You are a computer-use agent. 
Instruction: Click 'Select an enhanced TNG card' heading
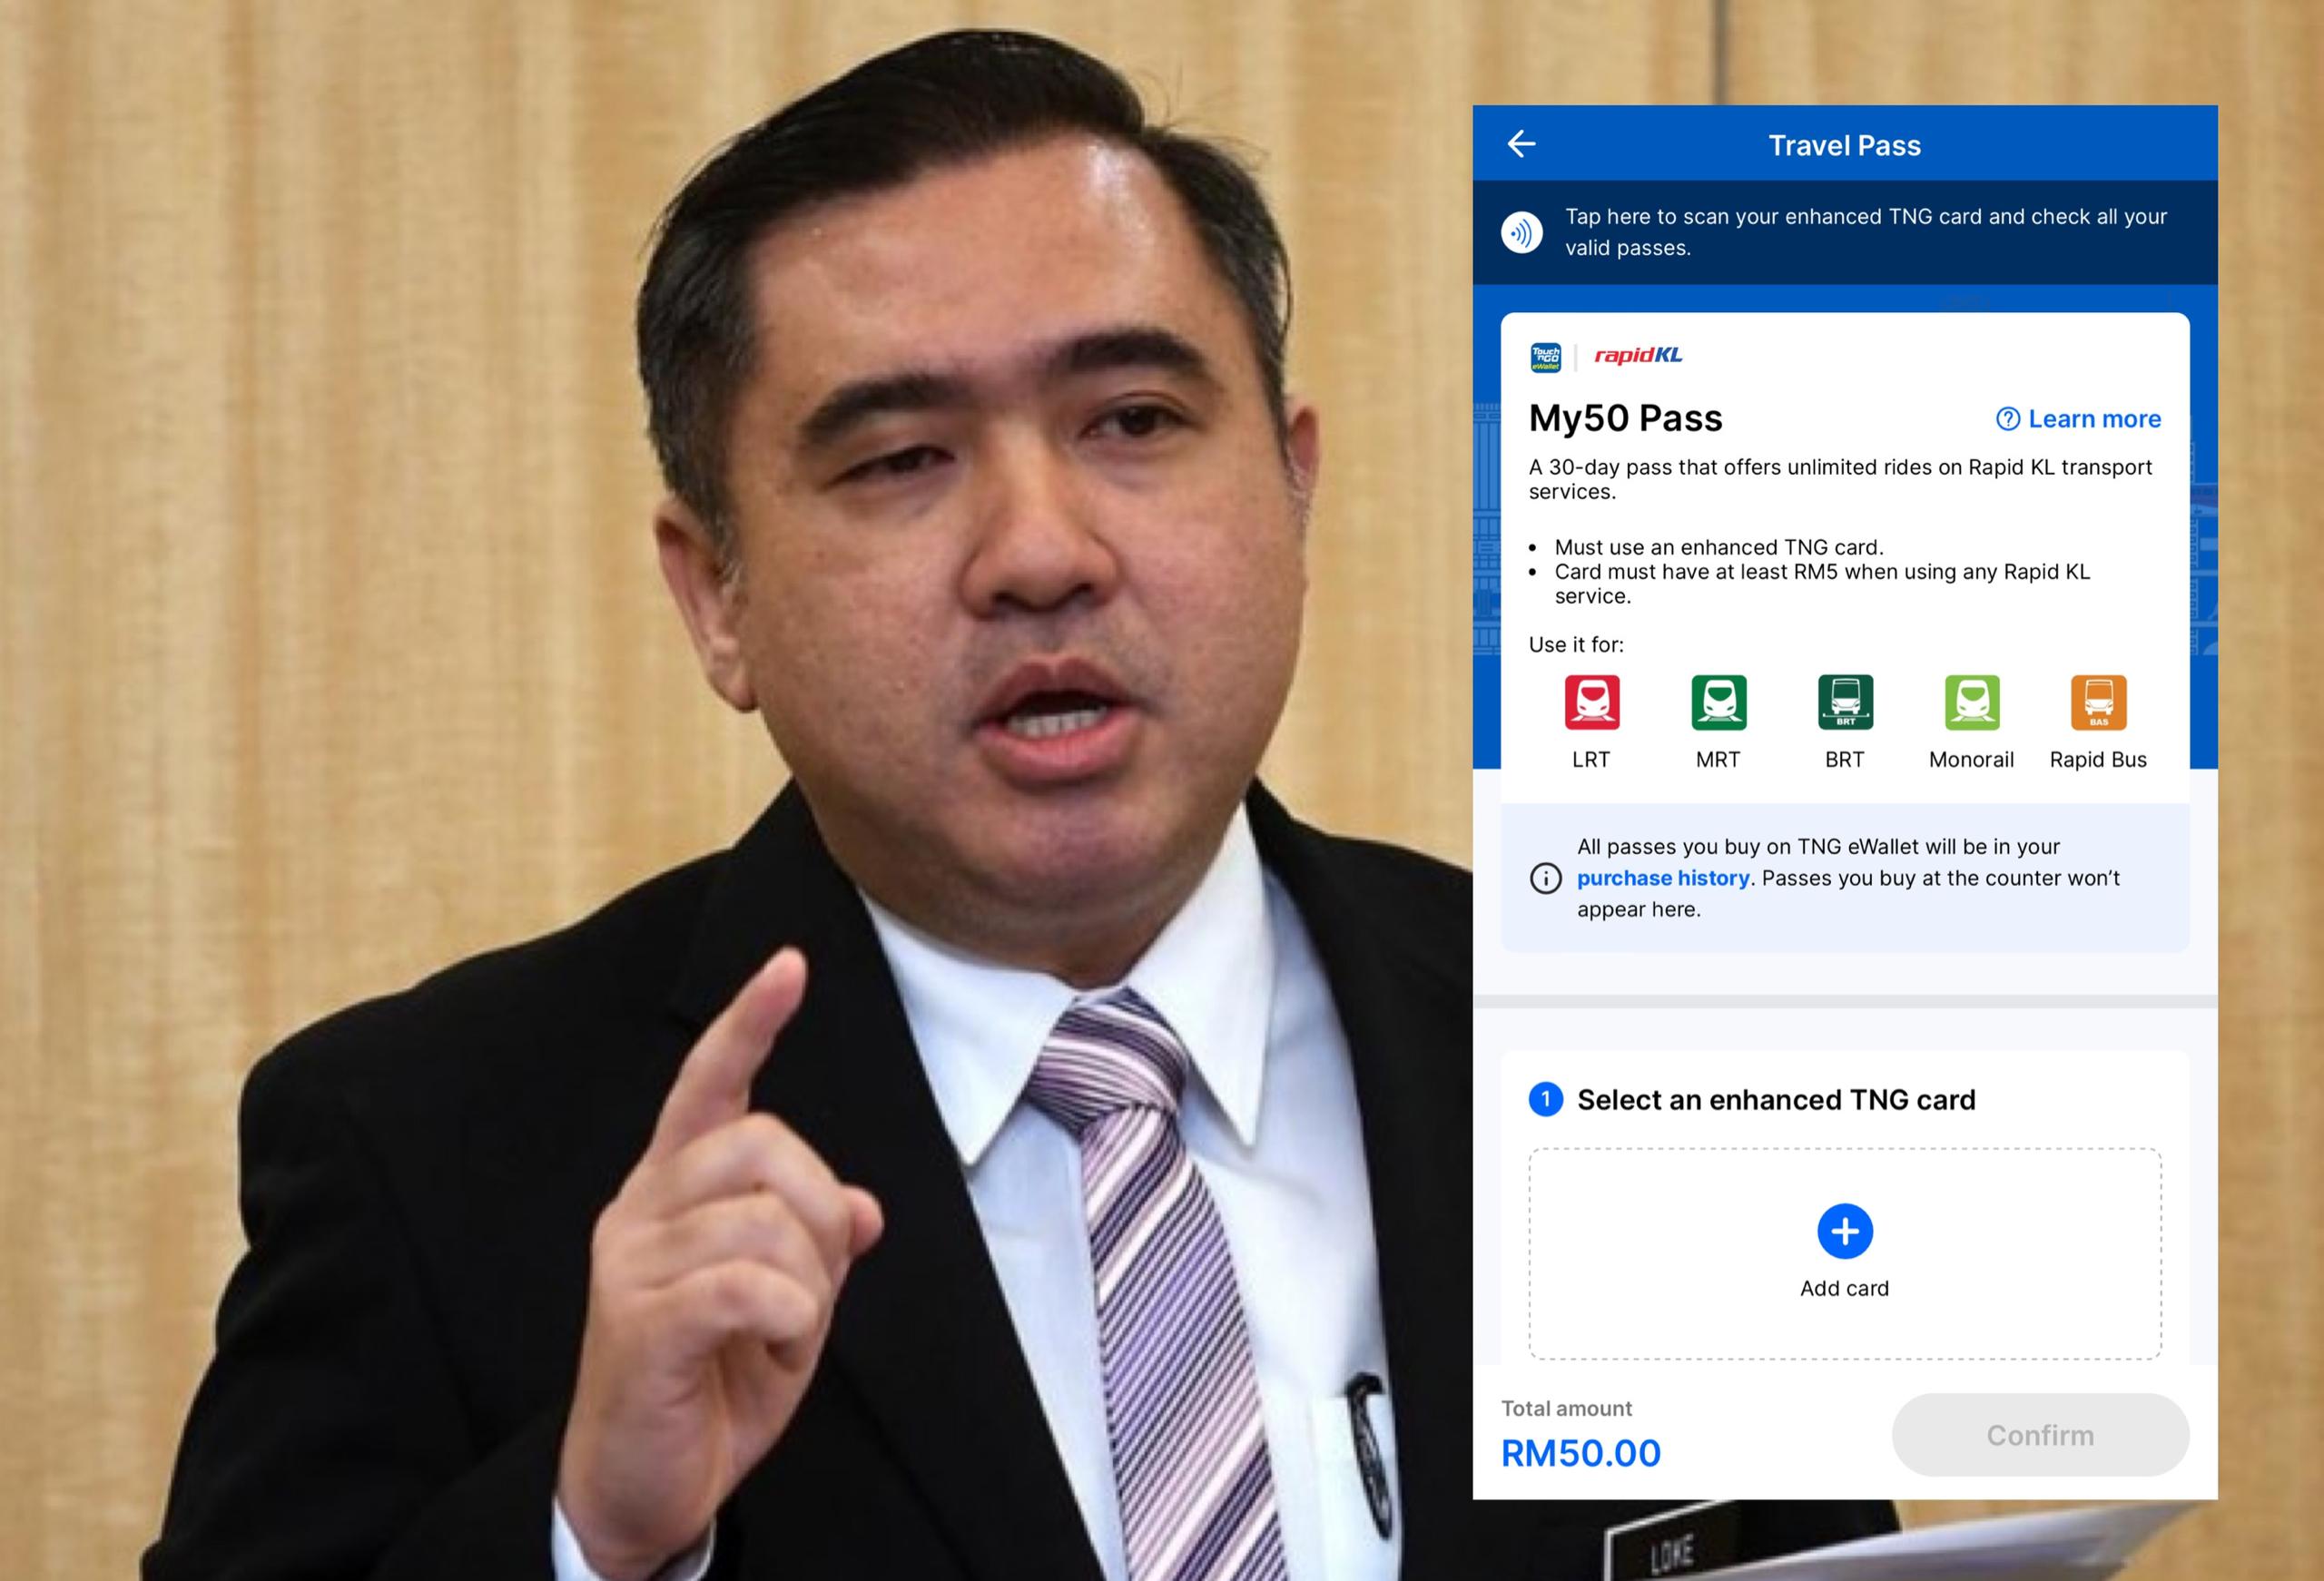click(1776, 1100)
